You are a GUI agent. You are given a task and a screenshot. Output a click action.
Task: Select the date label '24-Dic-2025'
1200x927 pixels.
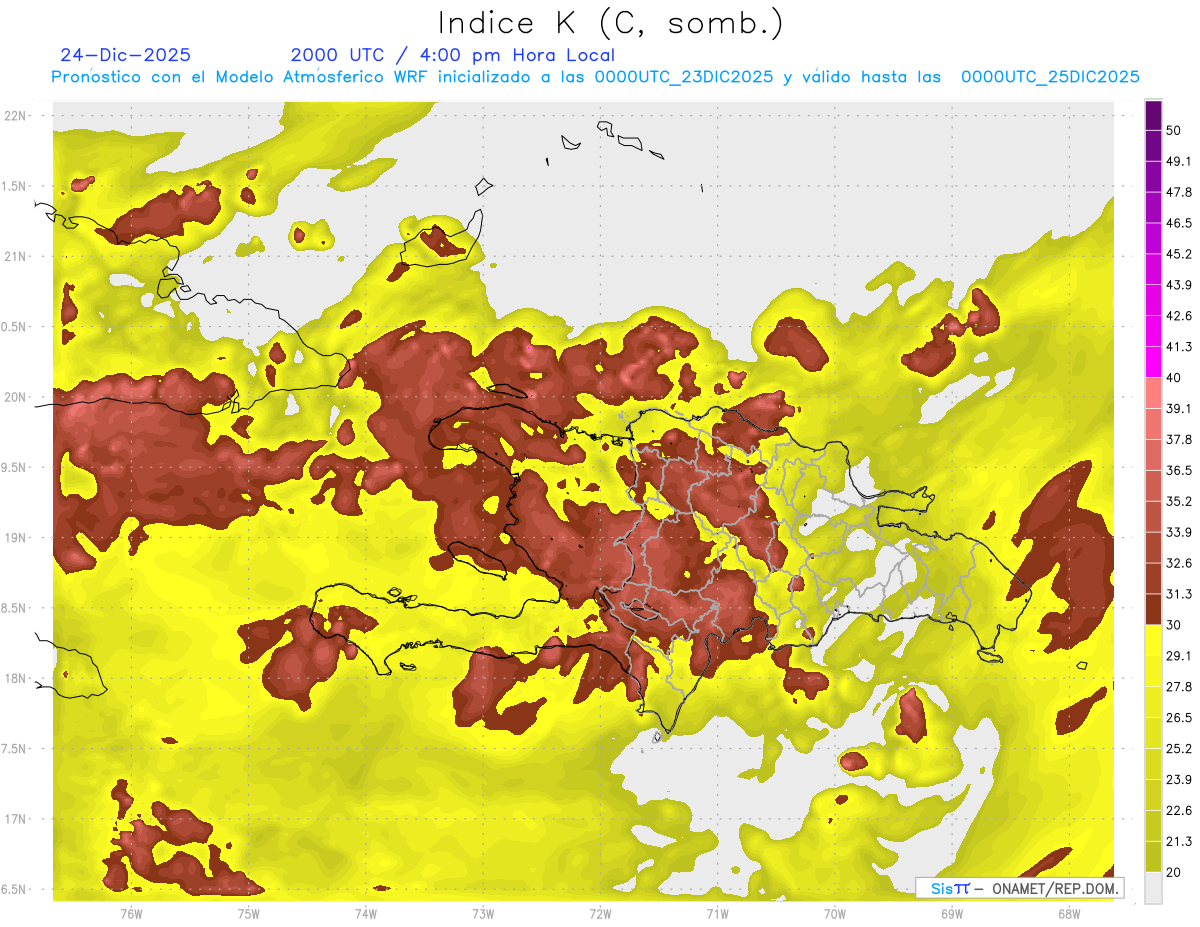(125, 55)
